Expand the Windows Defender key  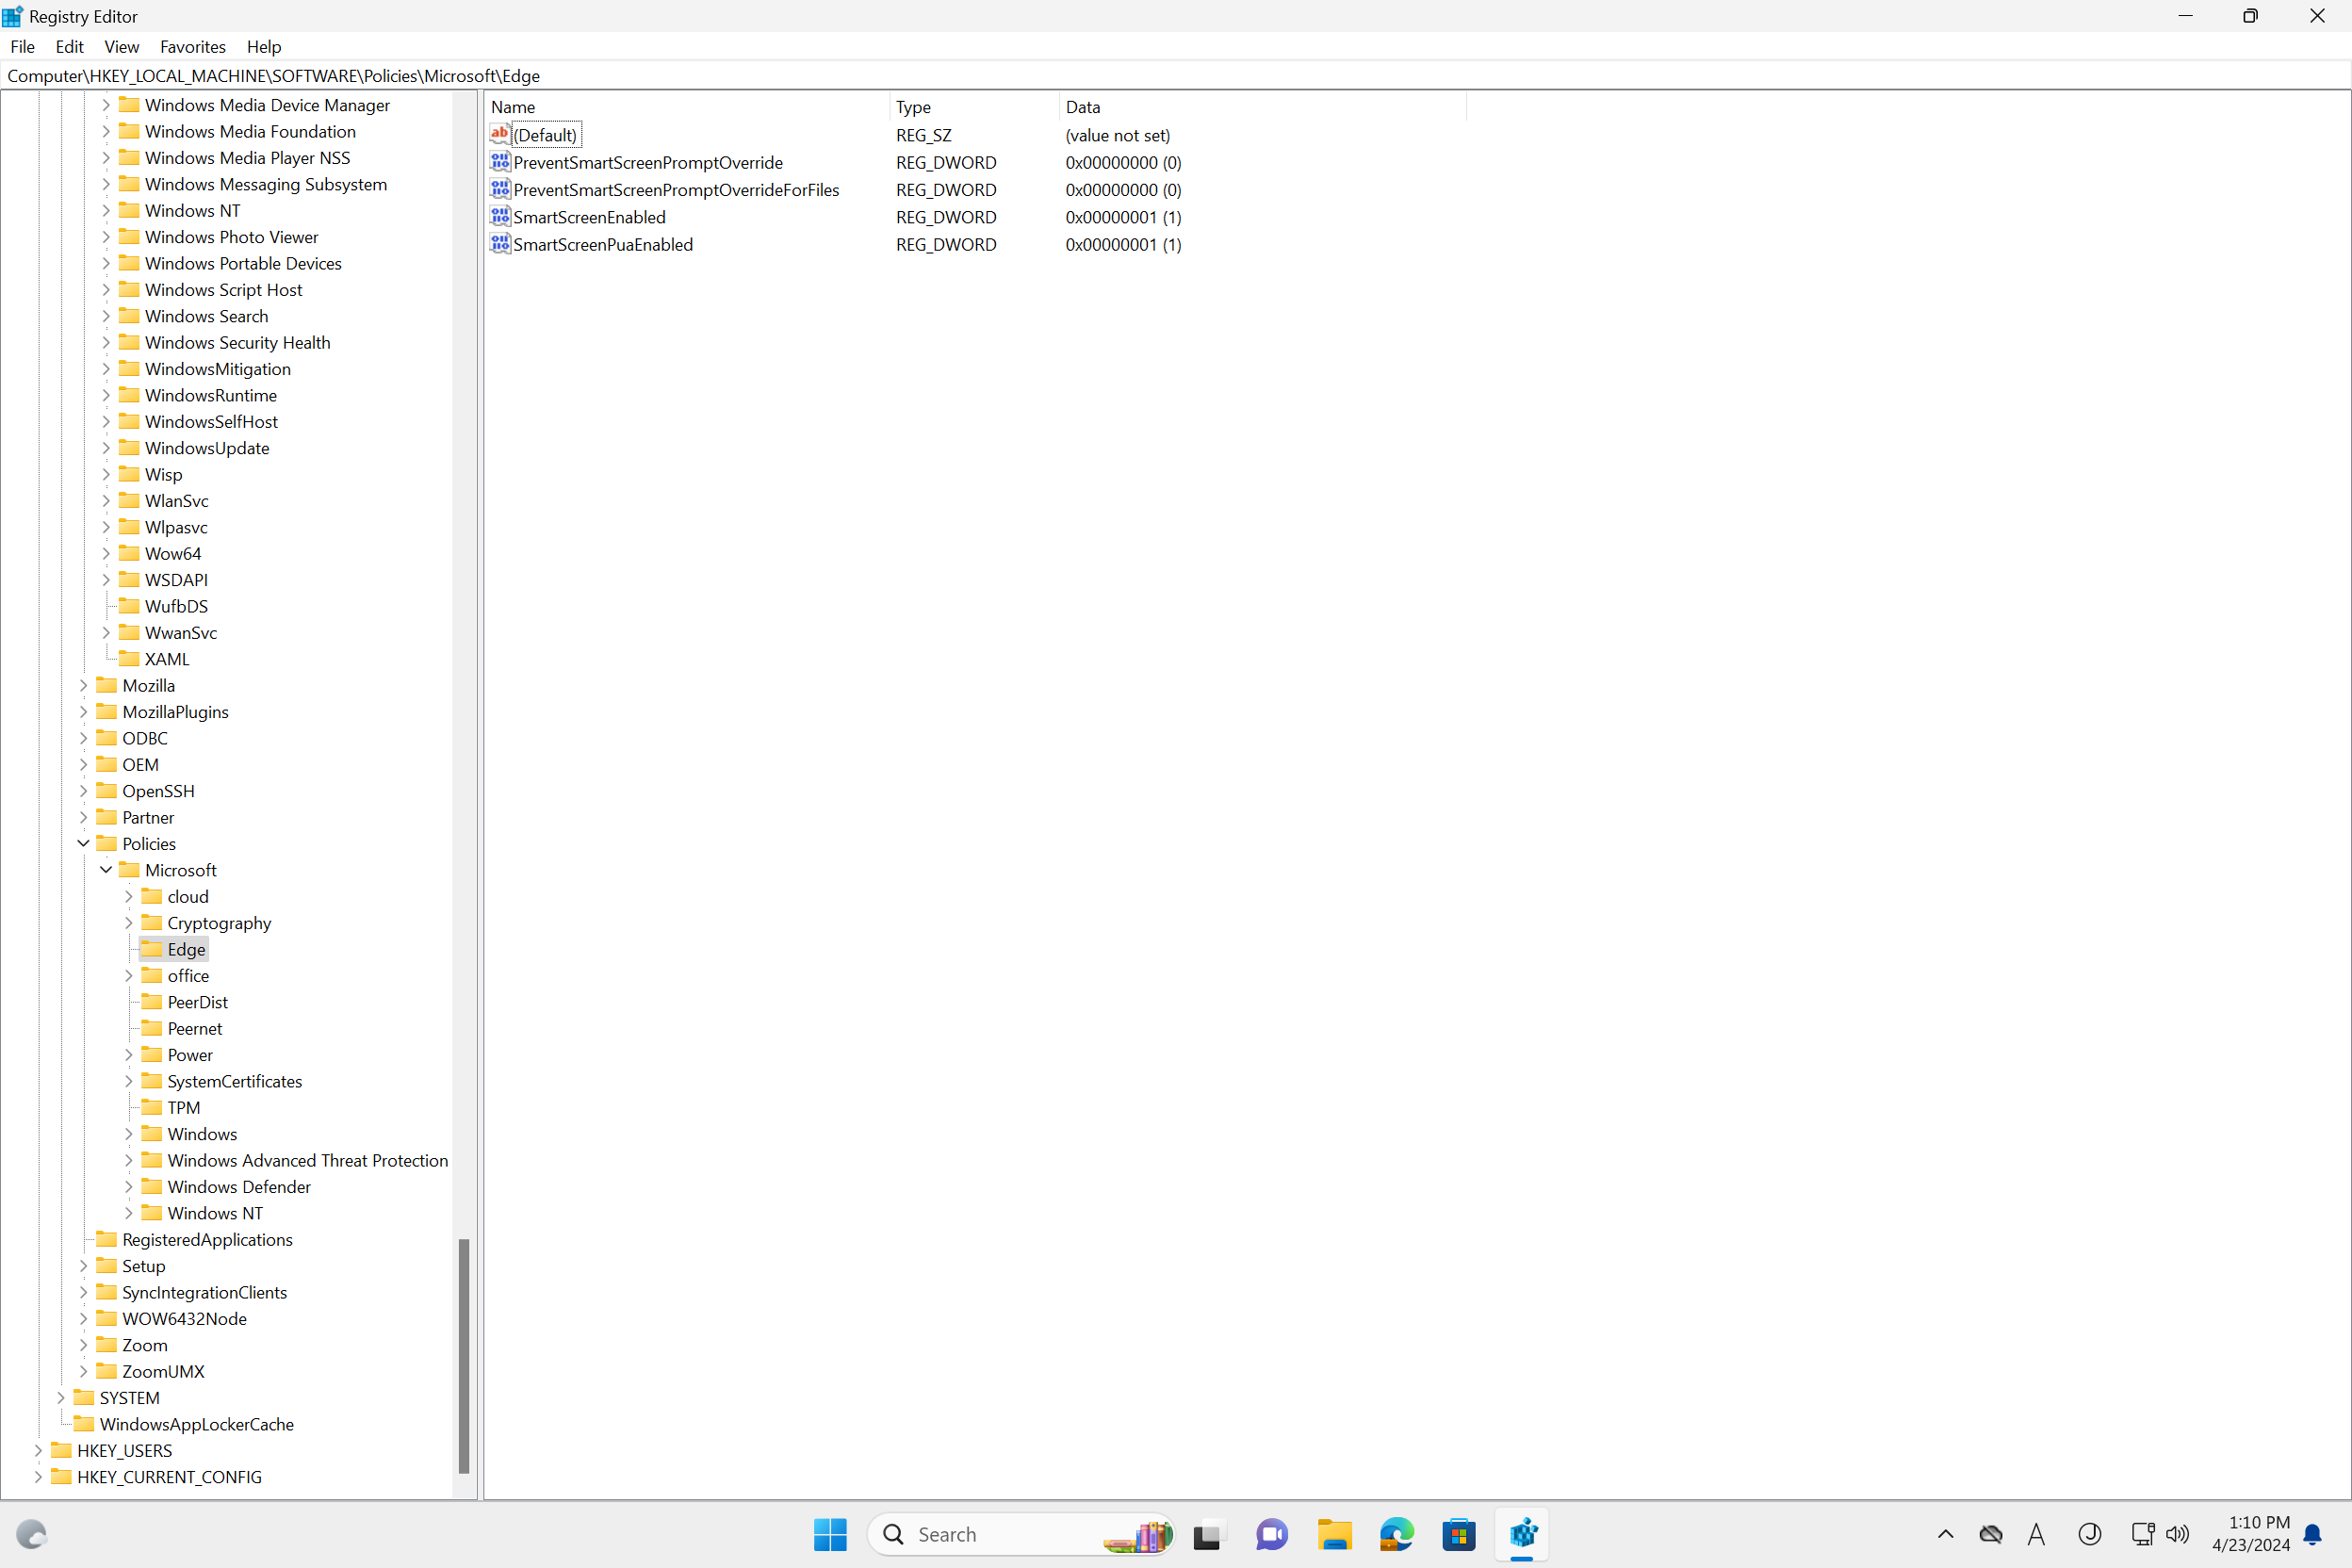click(x=128, y=1186)
